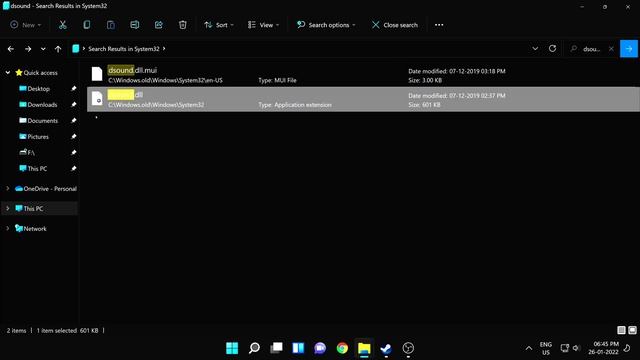Click the Delete trash can icon
This screenshot has width=640, height=360.
click(x=183, y=25)
